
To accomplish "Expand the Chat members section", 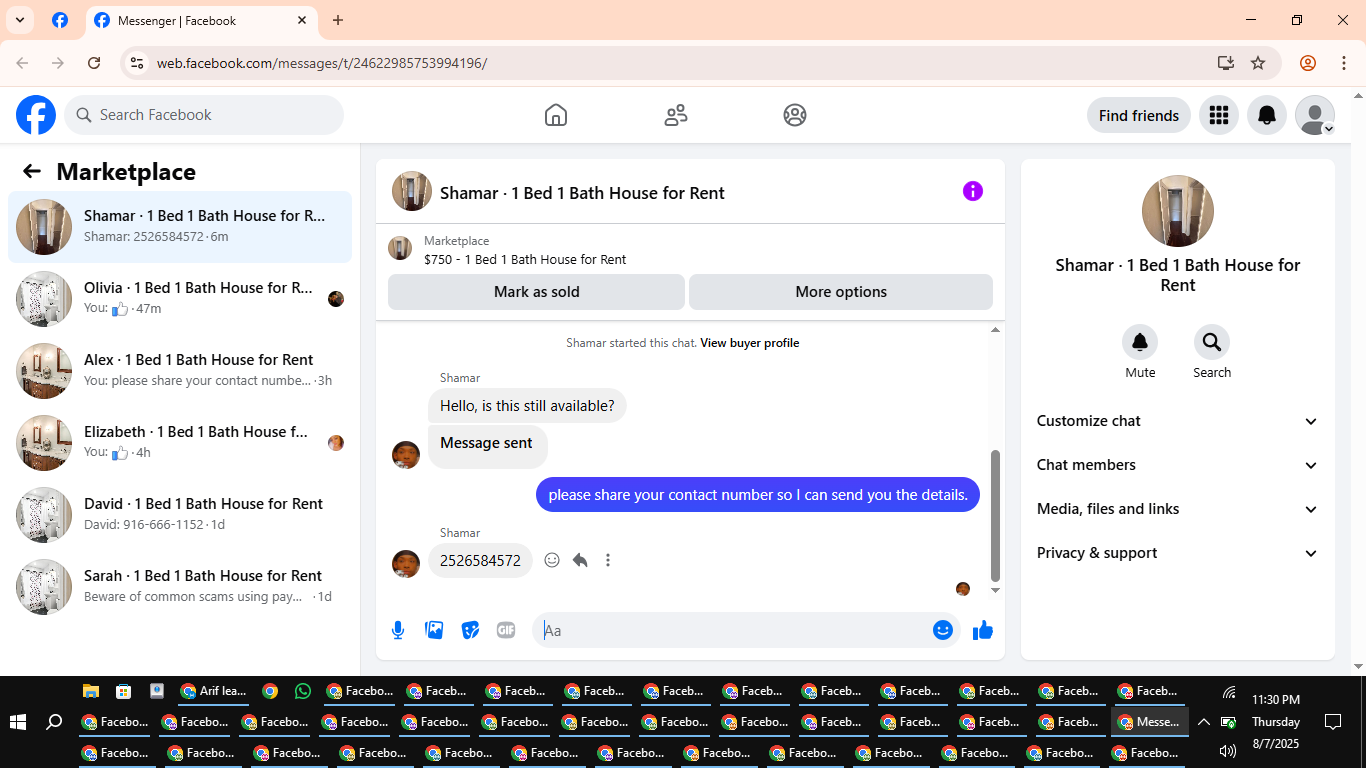I will click(1178, 465).
